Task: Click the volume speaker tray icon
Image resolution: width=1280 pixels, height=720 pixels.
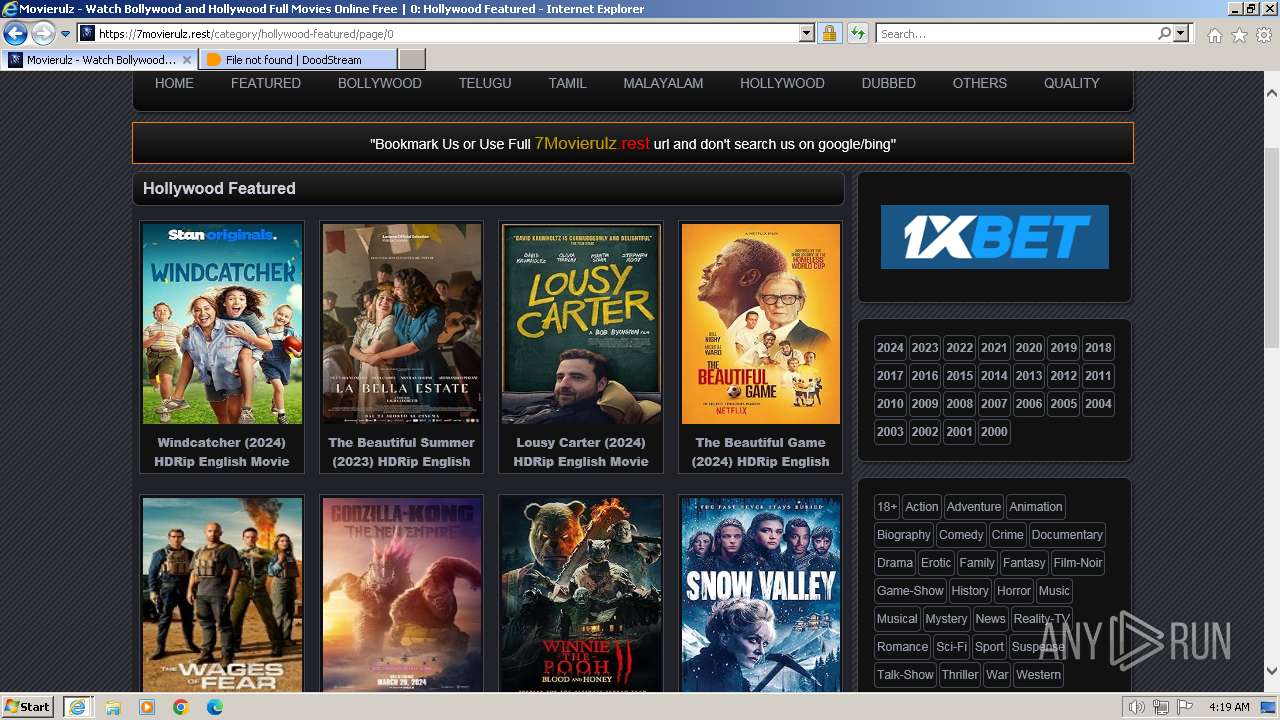Action: click(x=1137, y=707)
